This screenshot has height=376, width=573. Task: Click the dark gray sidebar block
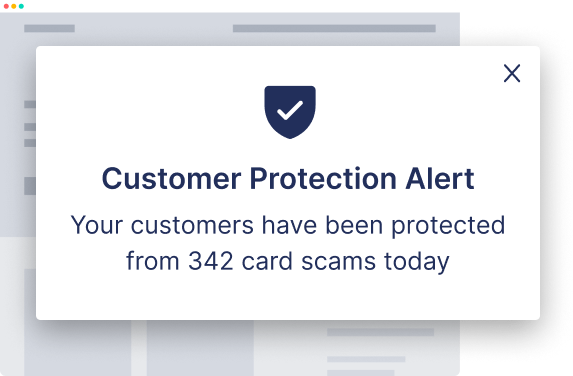tap(30, 186)
